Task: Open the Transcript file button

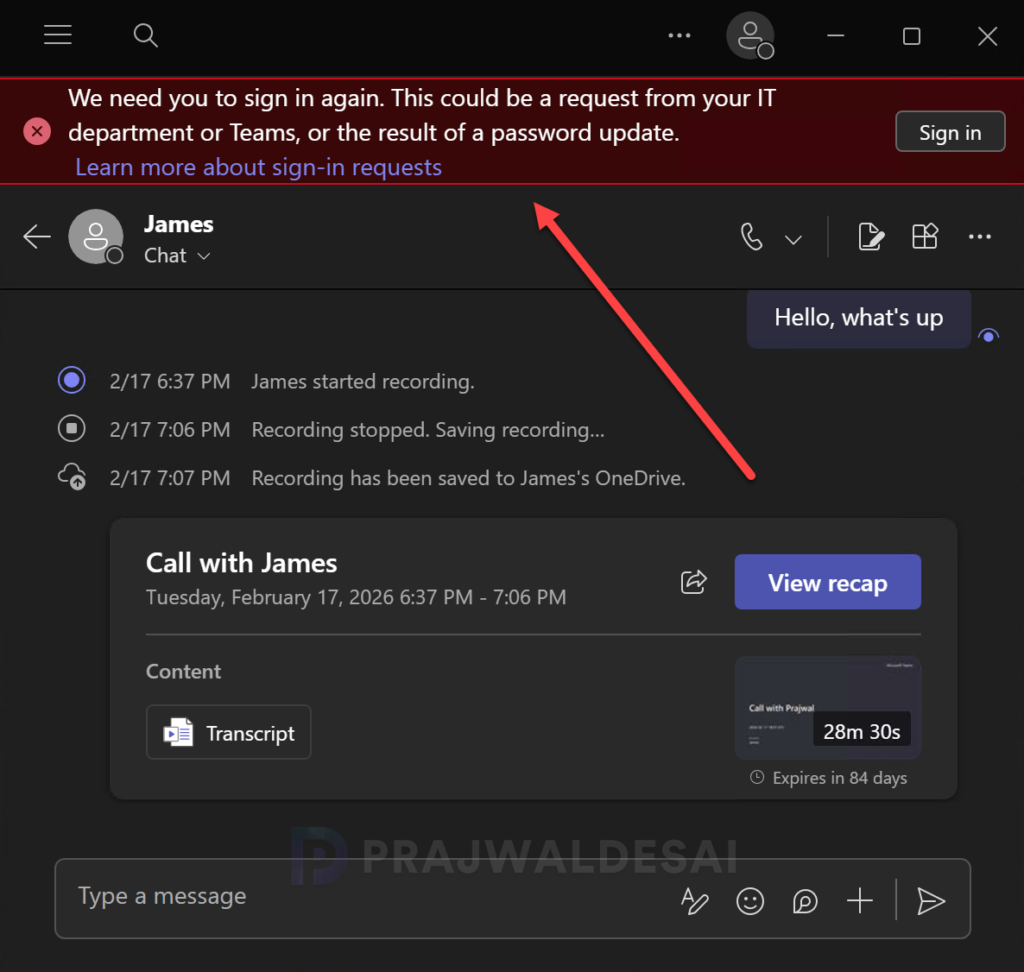Action: [x=229, y=732]
